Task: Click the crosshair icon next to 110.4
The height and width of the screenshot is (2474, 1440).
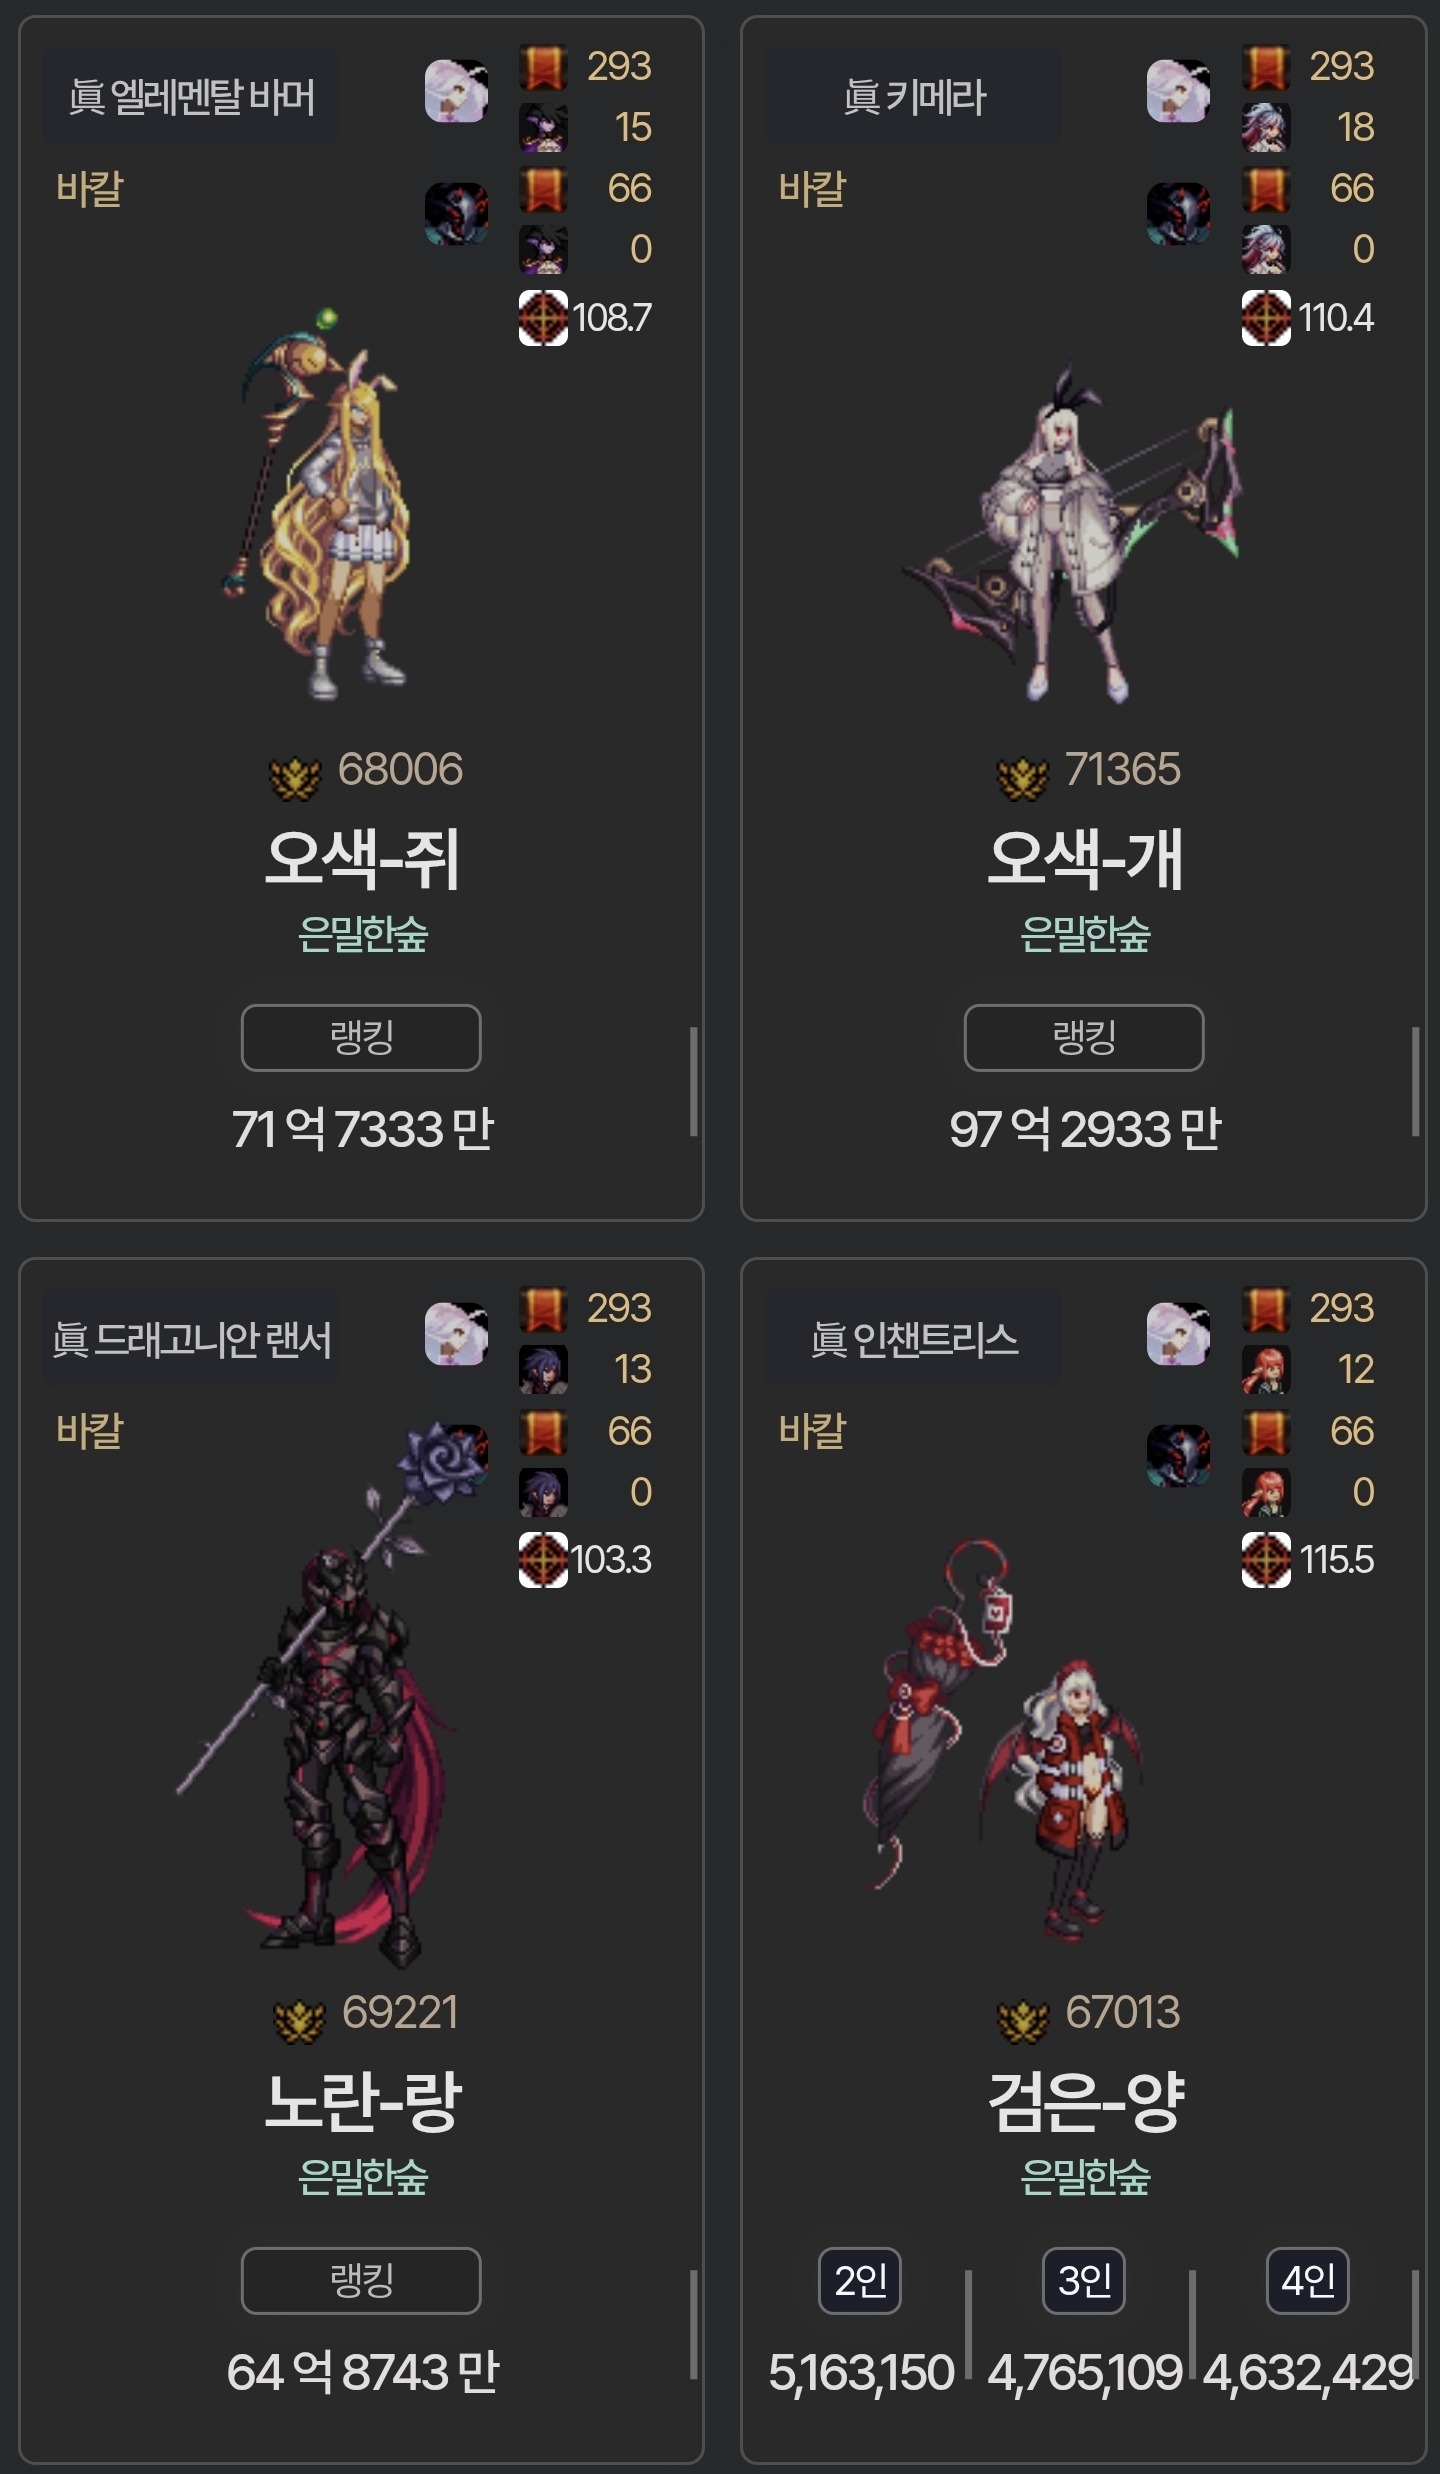Action: pyautogui.click(x=1266, y=318)
